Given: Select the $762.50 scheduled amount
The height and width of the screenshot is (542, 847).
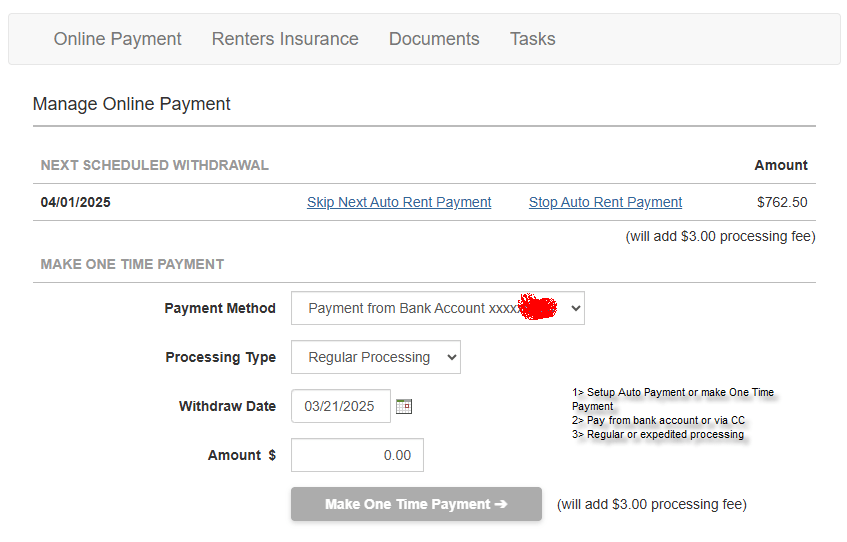Looking at the screenshot, I should (x=782, y=202).
